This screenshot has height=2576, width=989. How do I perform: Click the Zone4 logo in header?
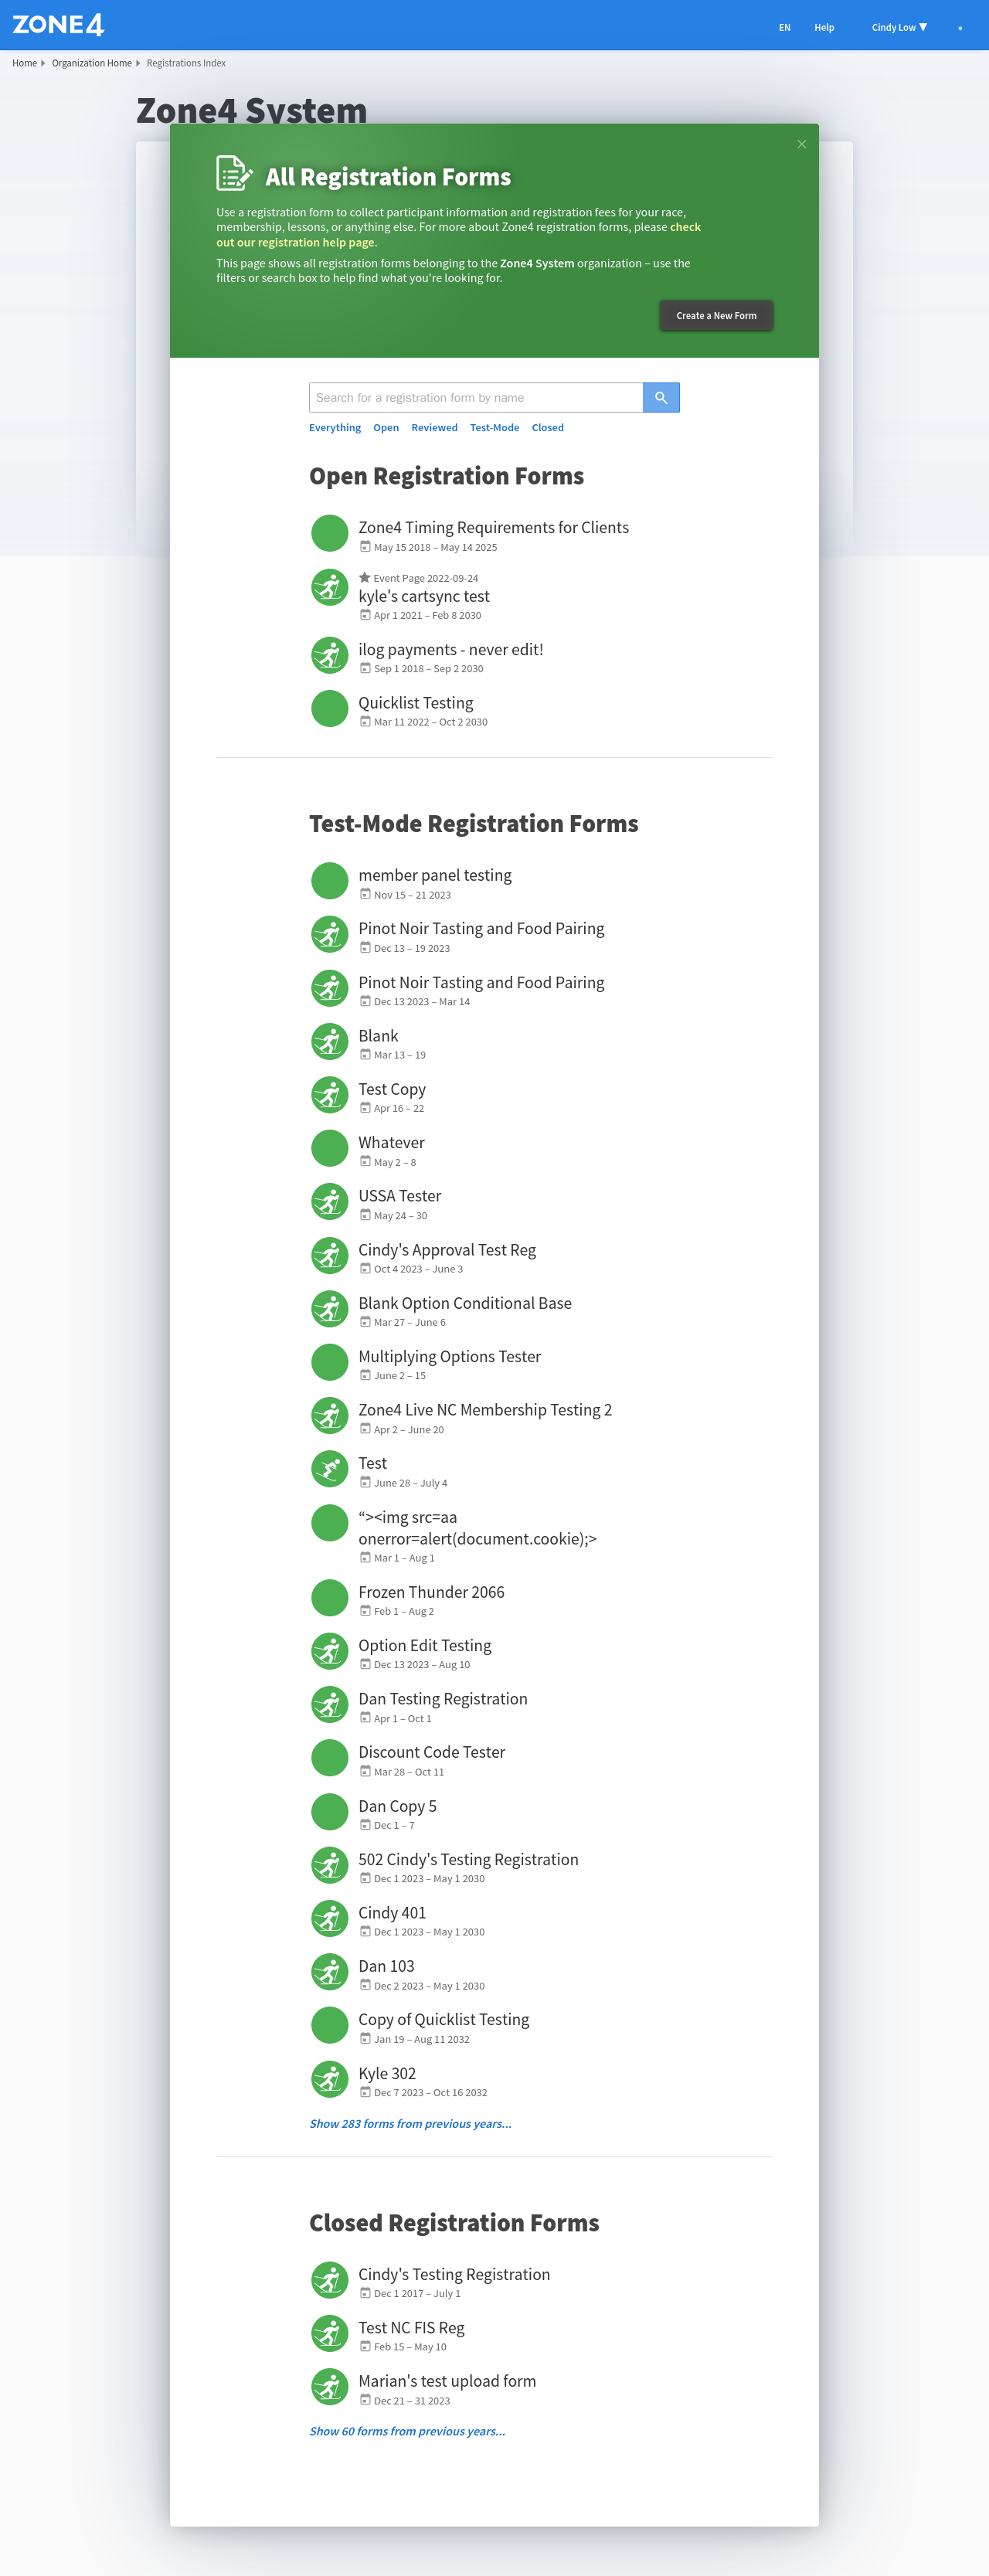point(58,25)
